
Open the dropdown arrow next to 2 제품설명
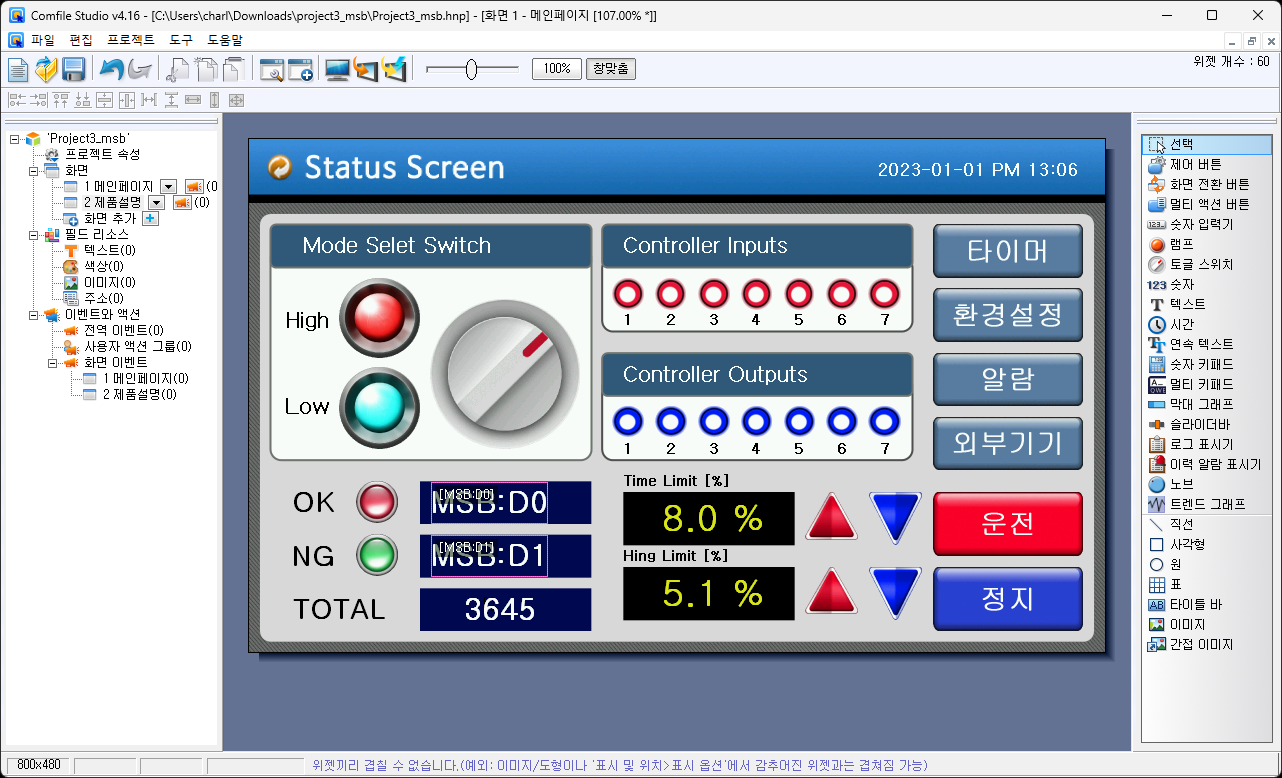156,202
